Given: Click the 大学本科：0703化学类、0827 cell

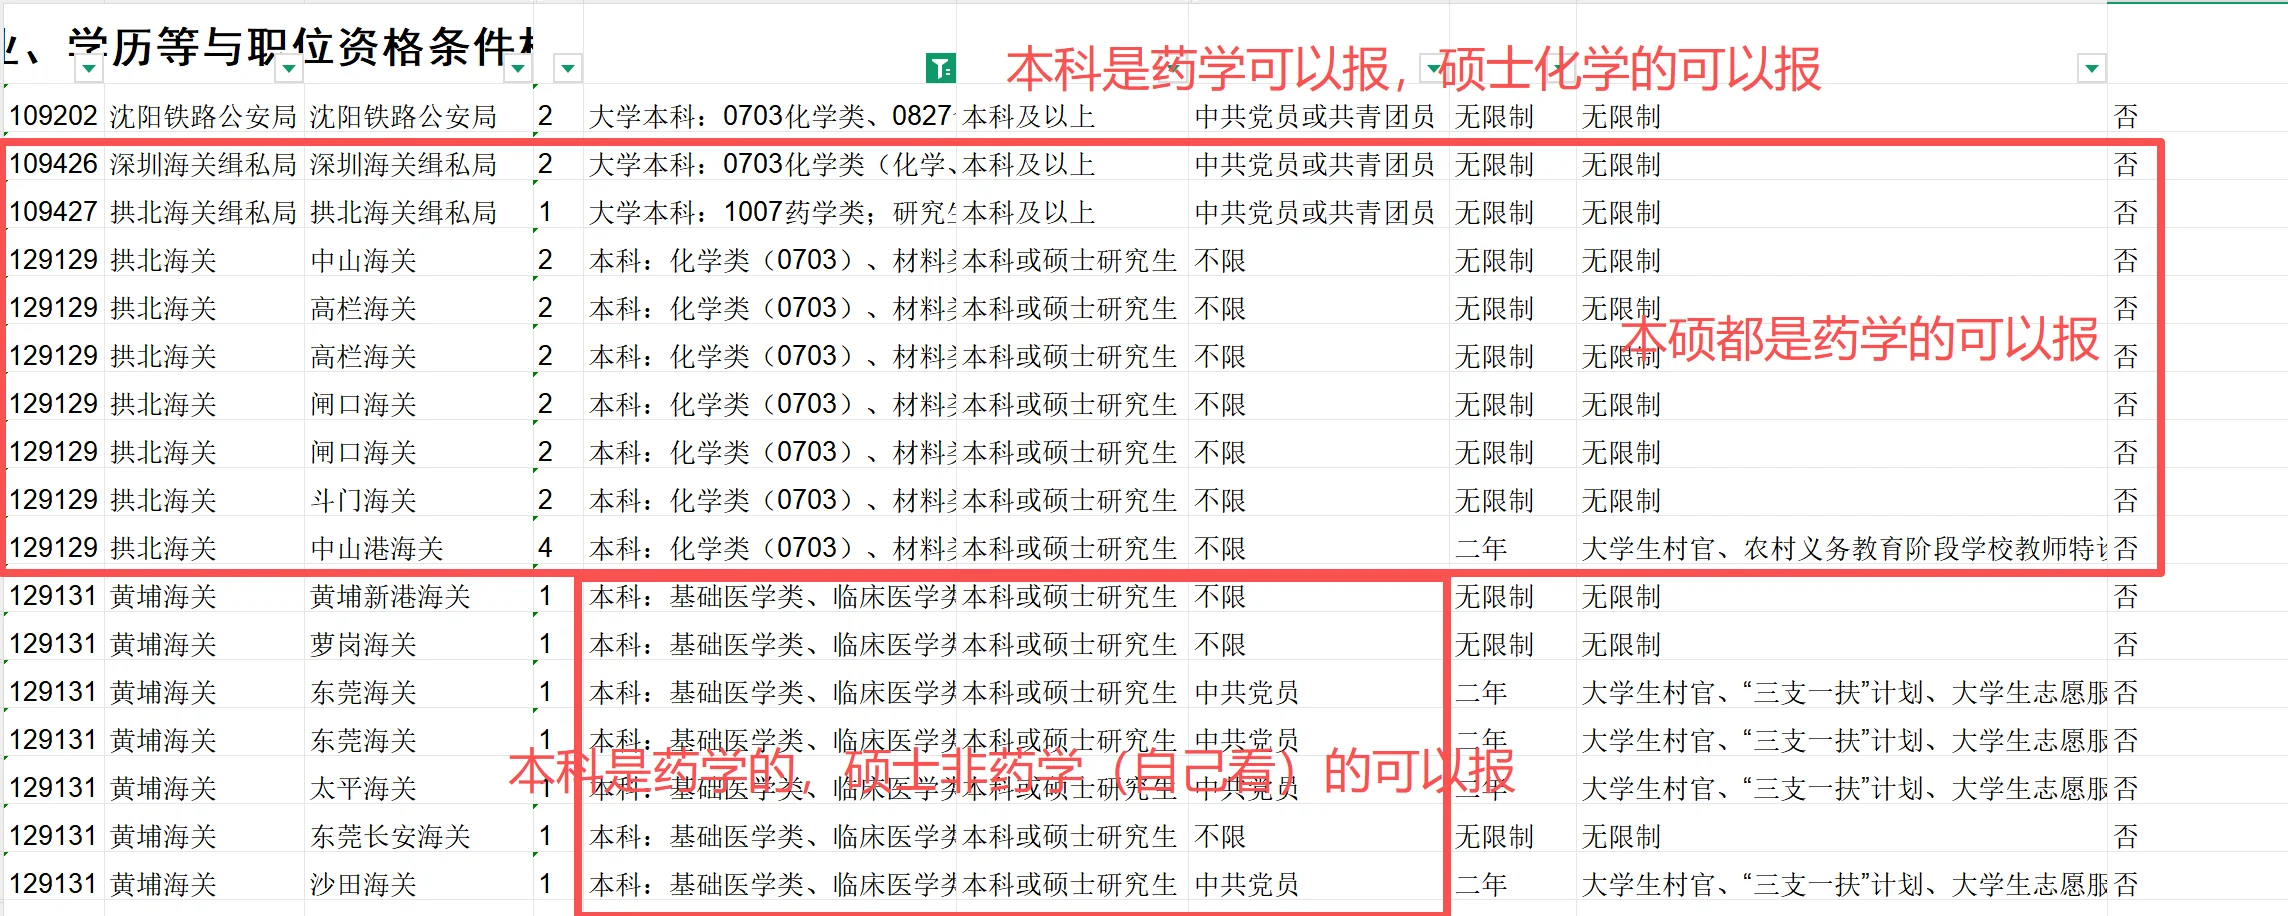Looking at the screenshot, I should click(x=772, y=116).
